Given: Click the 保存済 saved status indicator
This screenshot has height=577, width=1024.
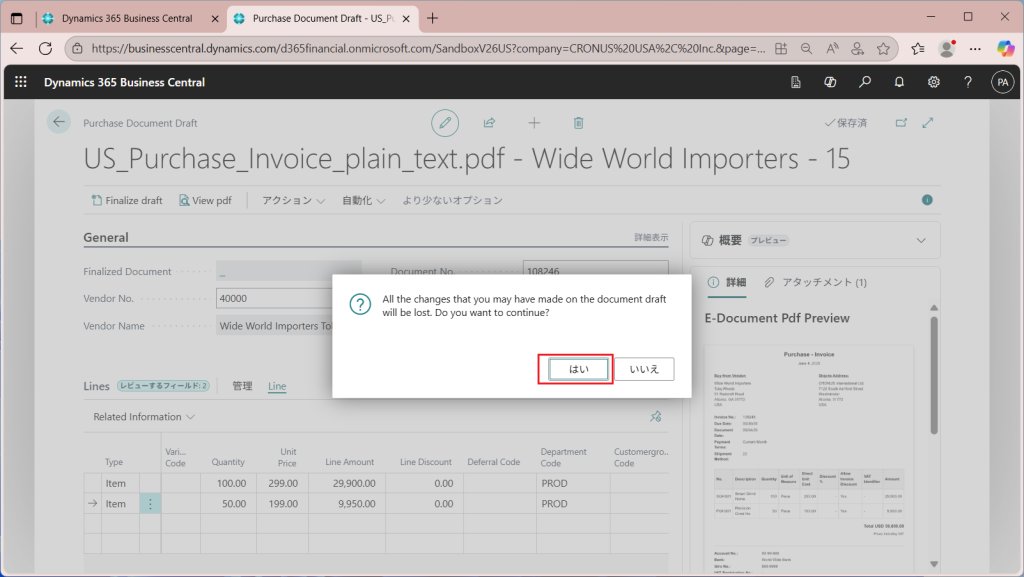Looking at the screenshot, I should tap(846, 123).
